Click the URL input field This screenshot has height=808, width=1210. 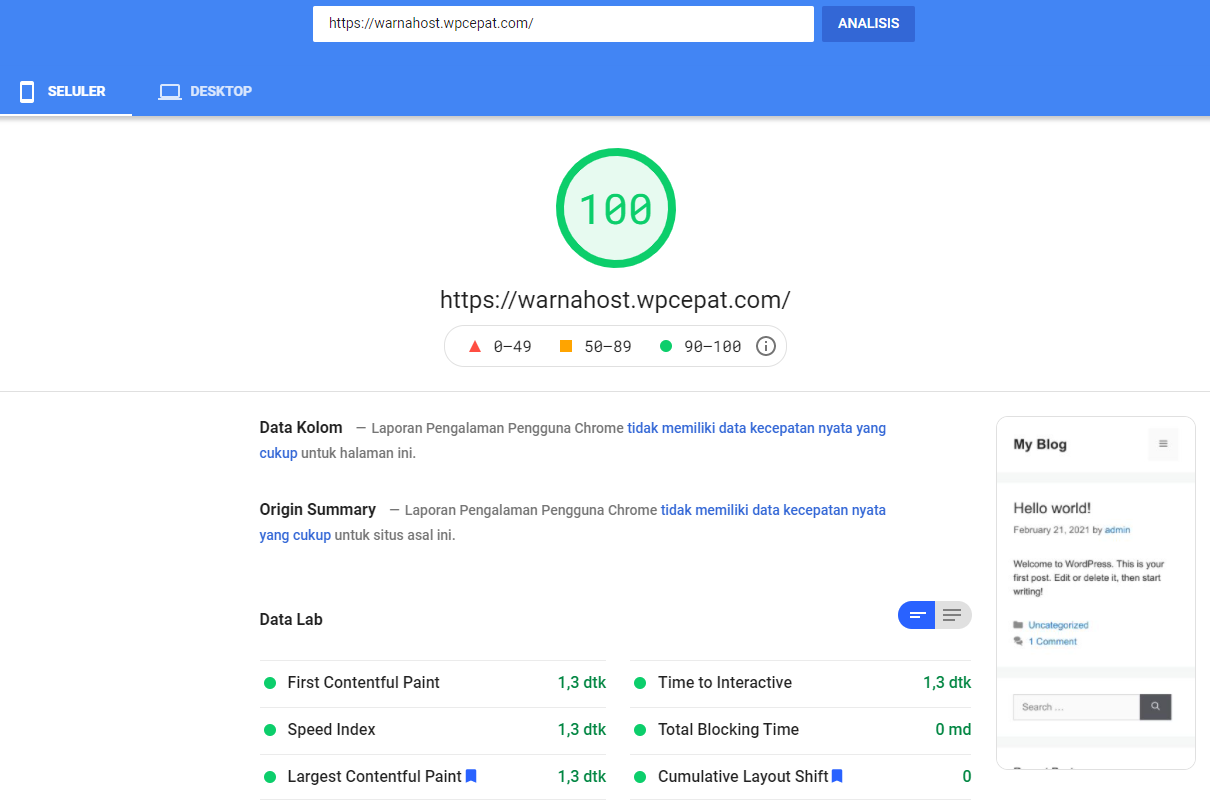[563, 24]
